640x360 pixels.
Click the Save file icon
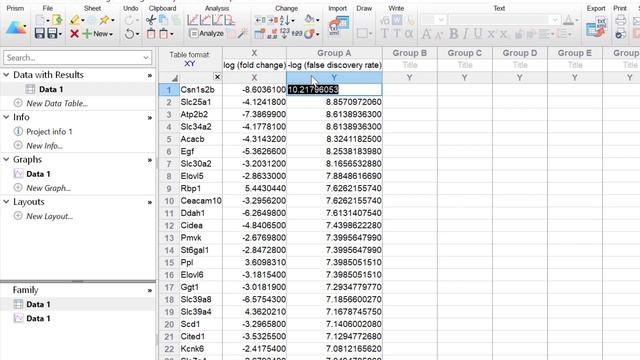click(40, 33)
